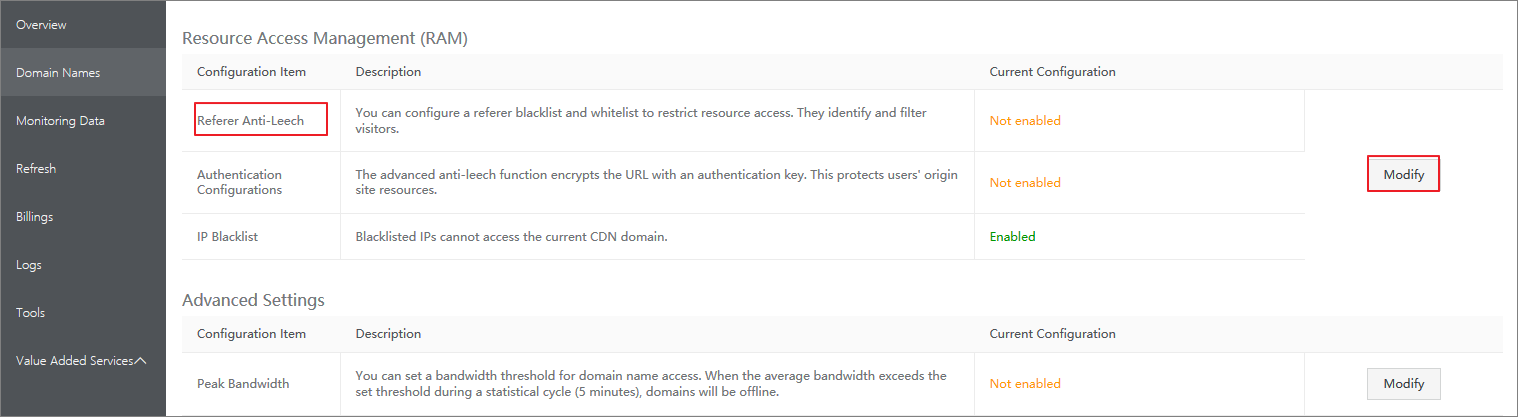Click the Resource Access Management (RAM) heading

pyautogui.click(x=325, y=38)
